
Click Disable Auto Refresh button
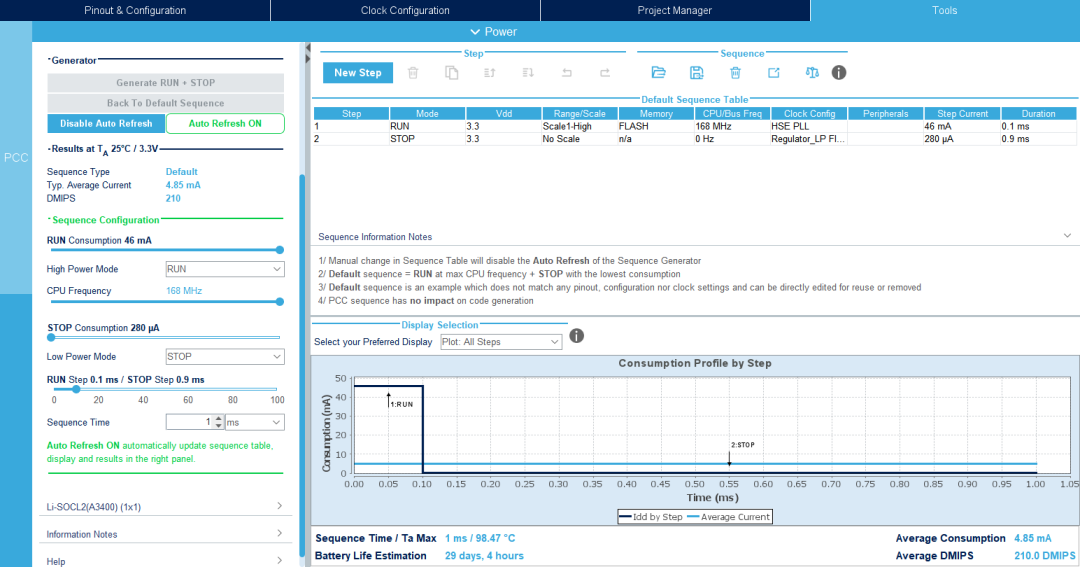pyautogui.click(x=106, y=123)
